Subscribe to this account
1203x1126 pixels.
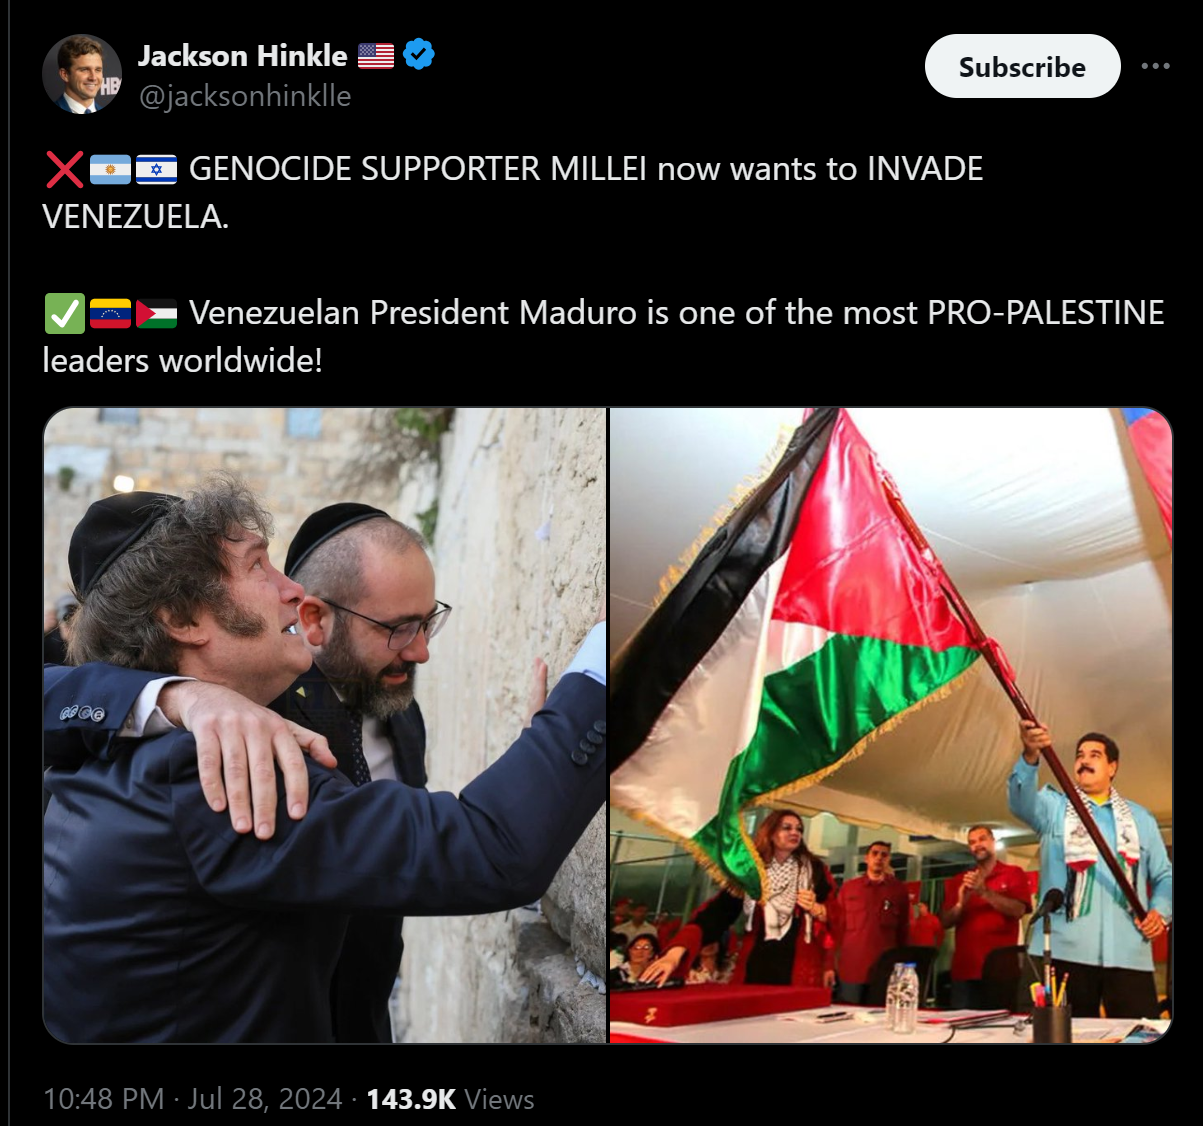point(1022,66)
